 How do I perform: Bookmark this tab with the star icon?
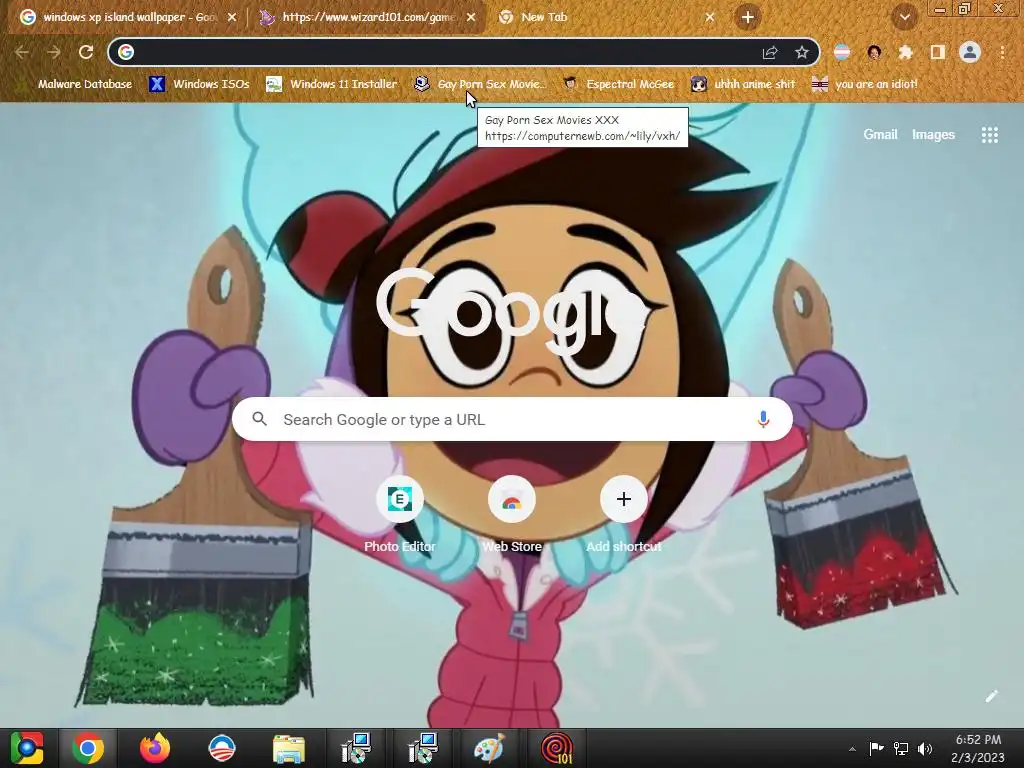(x=802, y=52)
